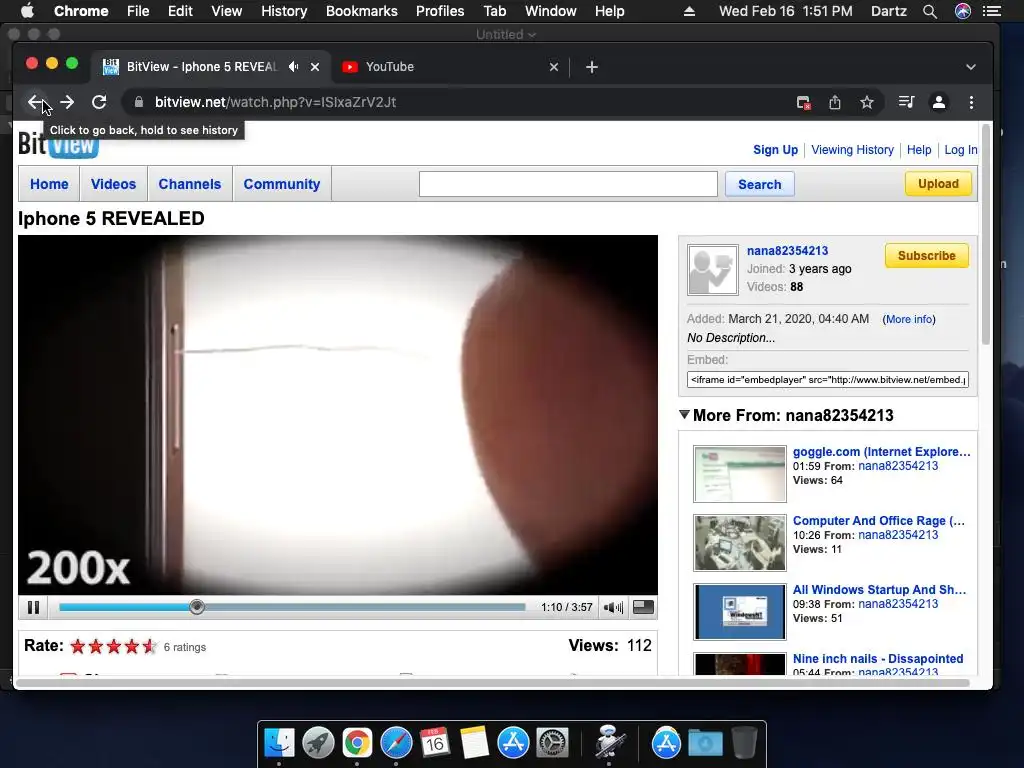This screenshot has width=1024, height=768.
Task: Focus the BitView search field
Action: click(x=568, y=184)
